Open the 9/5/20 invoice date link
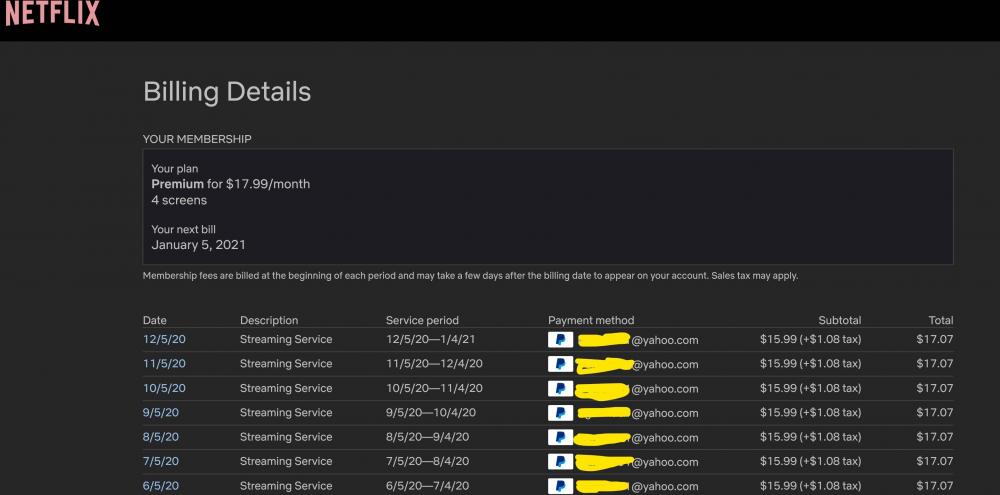 click(161, 412)
